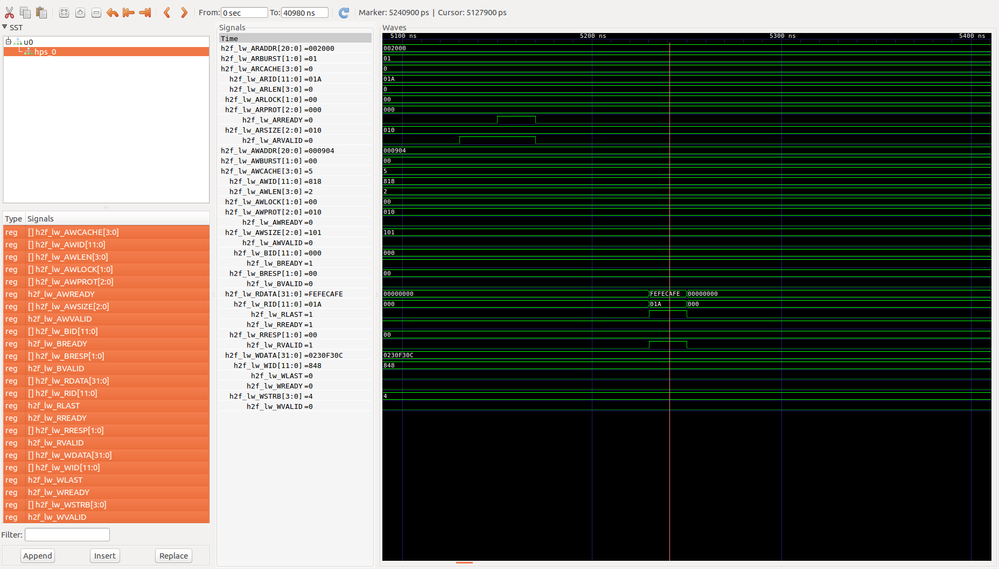Viewport: 999px width, 569px height.
Task: Click the Replace button
Action: tap(173, 556)
